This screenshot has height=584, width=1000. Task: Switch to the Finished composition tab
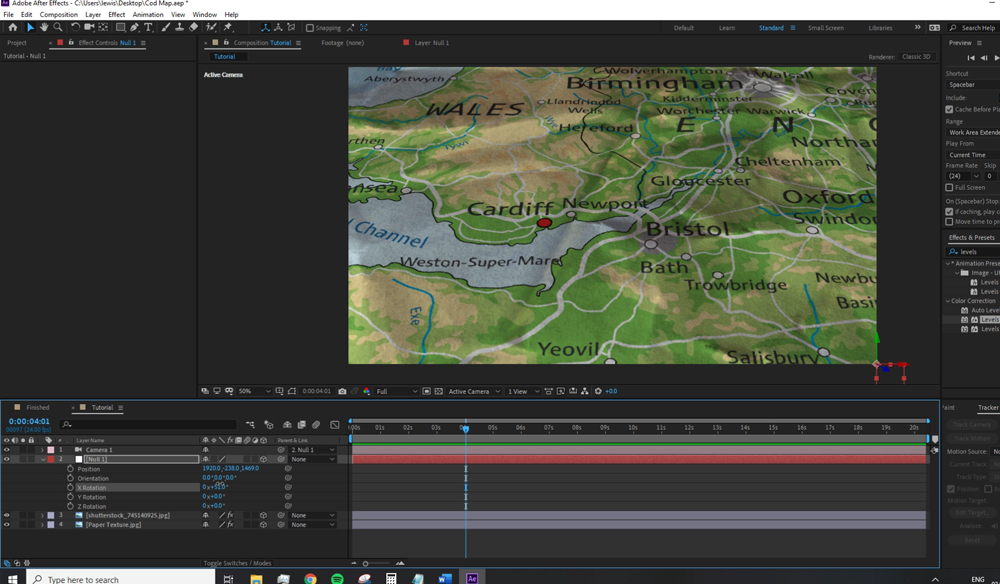38,407
